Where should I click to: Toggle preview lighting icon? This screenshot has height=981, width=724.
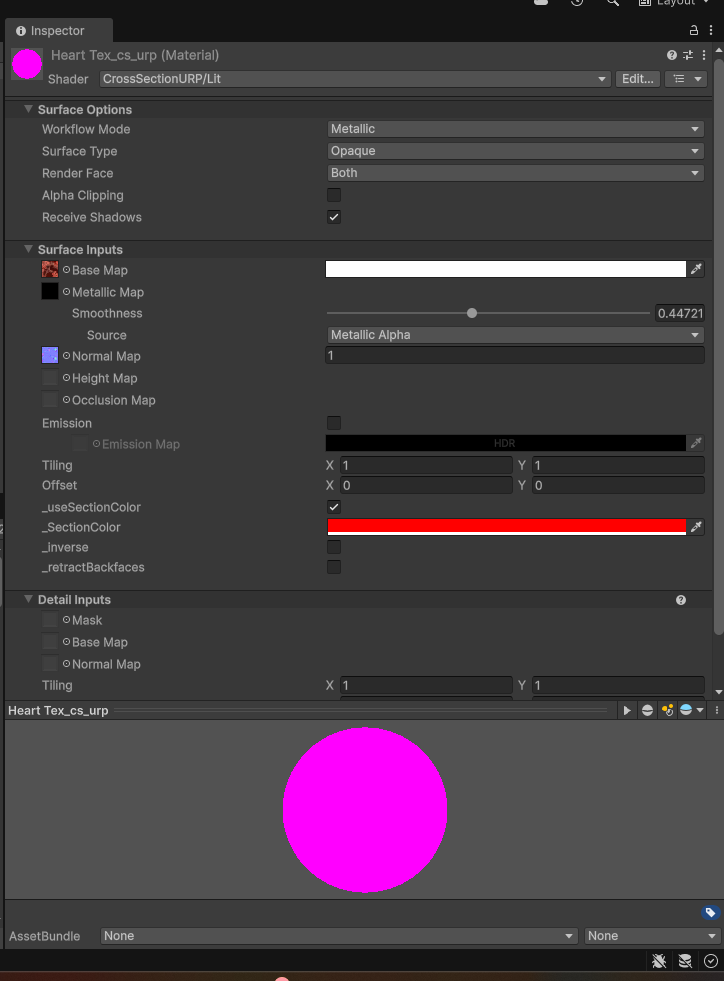tap(666, 710)
